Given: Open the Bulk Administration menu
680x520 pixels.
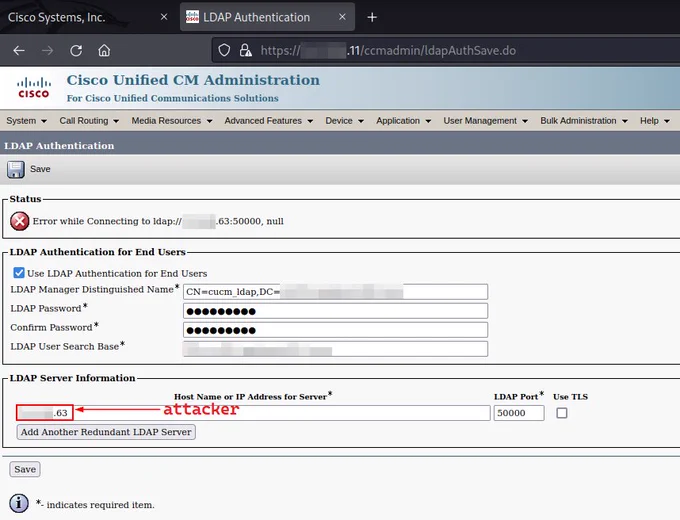Looking at the screenshot, I should (584, 121).
